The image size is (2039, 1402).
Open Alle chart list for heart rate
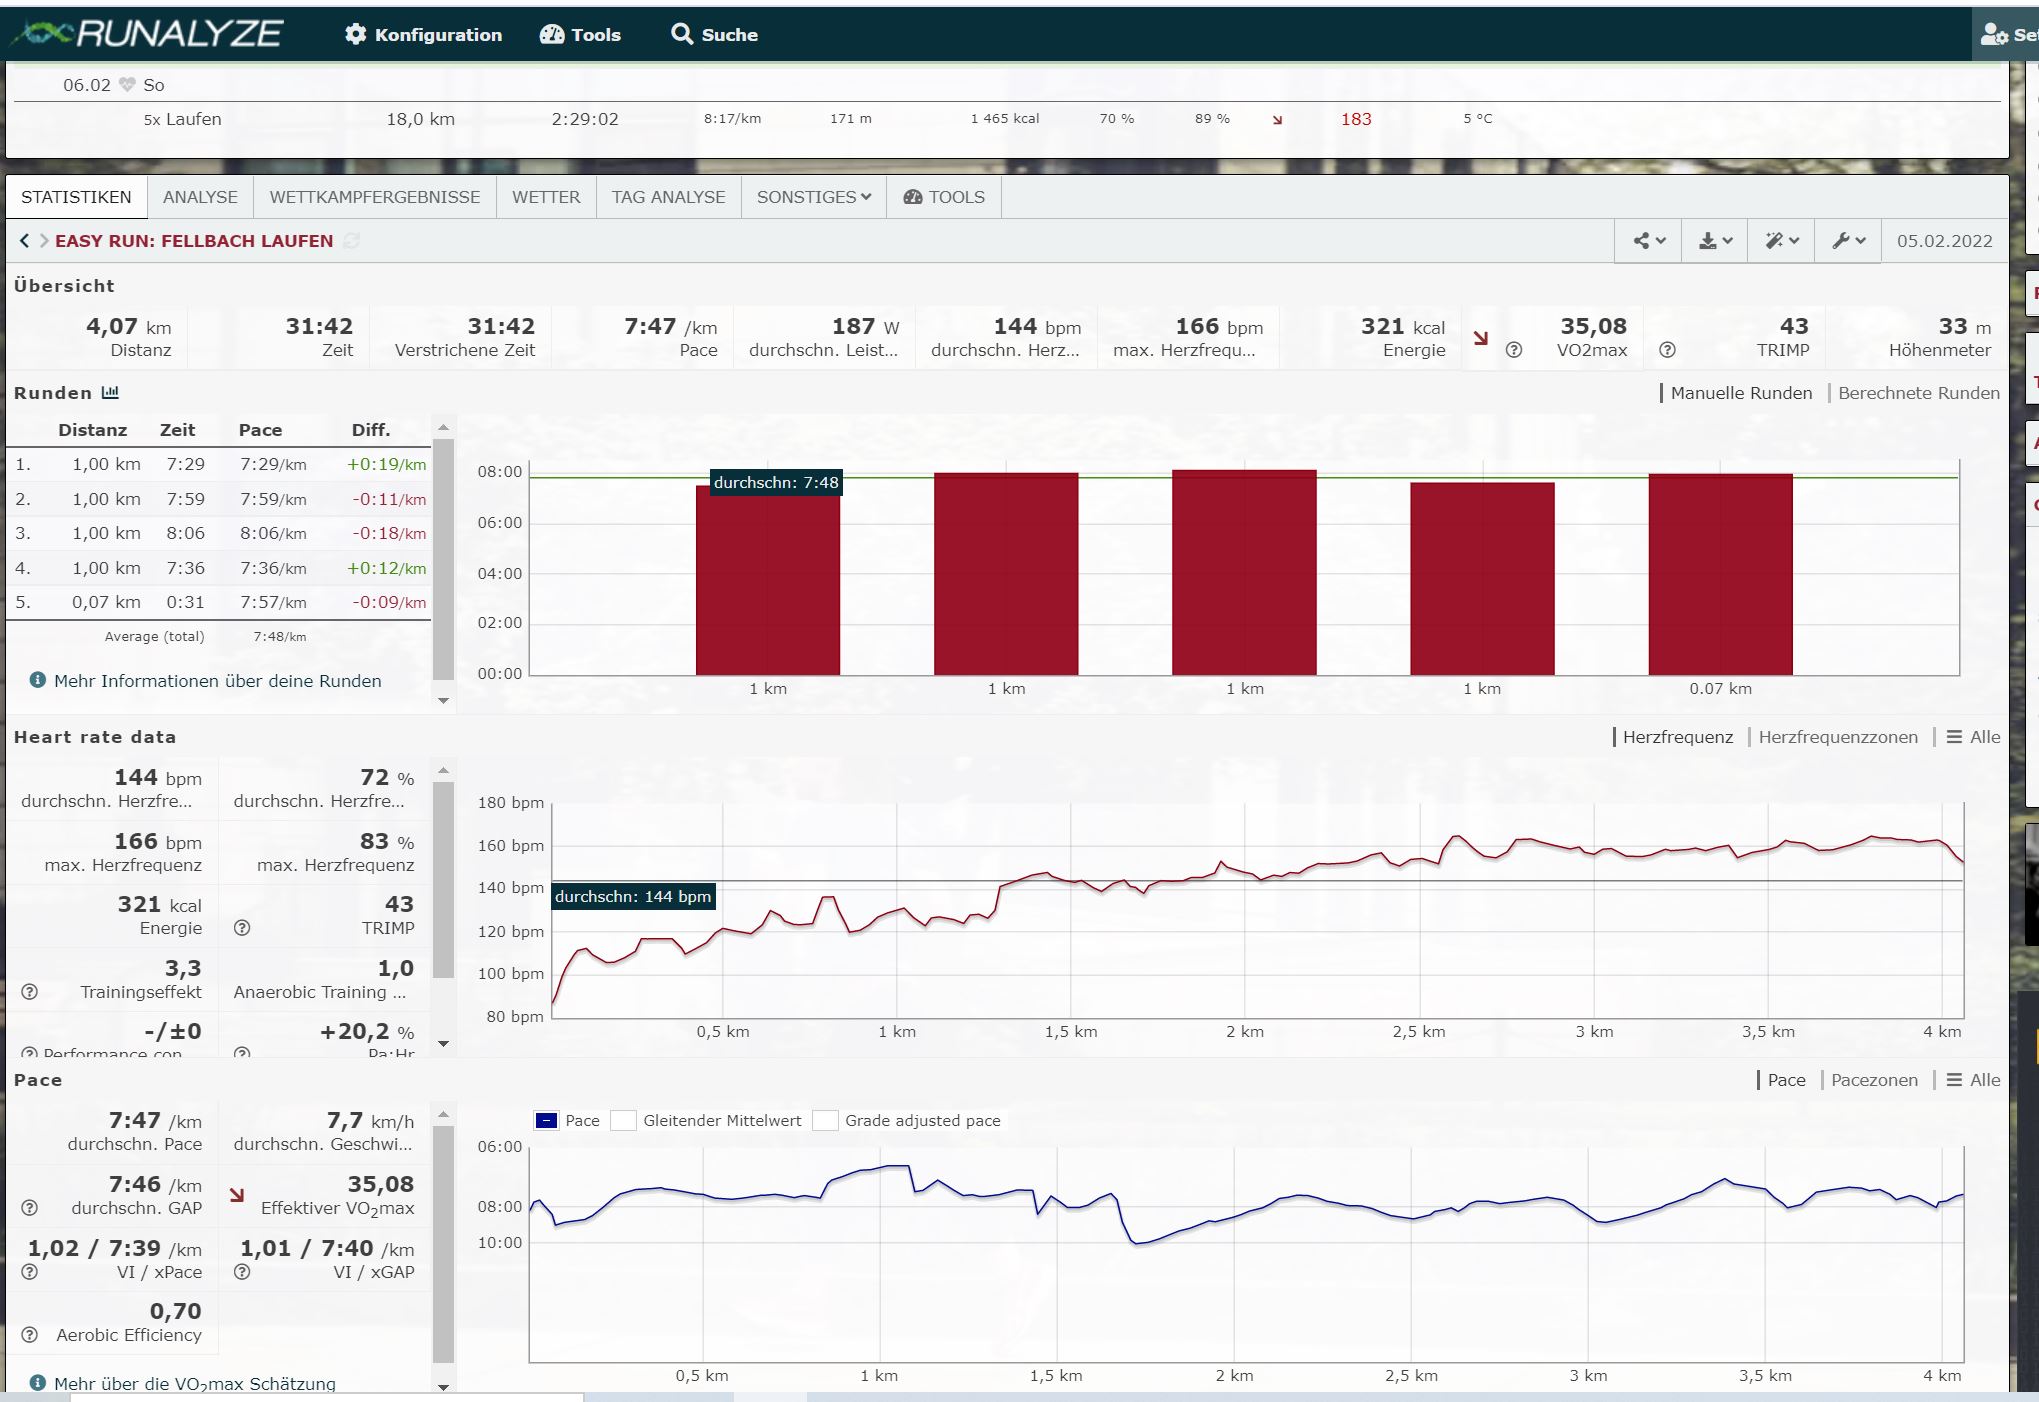(x=1973, y=737)
